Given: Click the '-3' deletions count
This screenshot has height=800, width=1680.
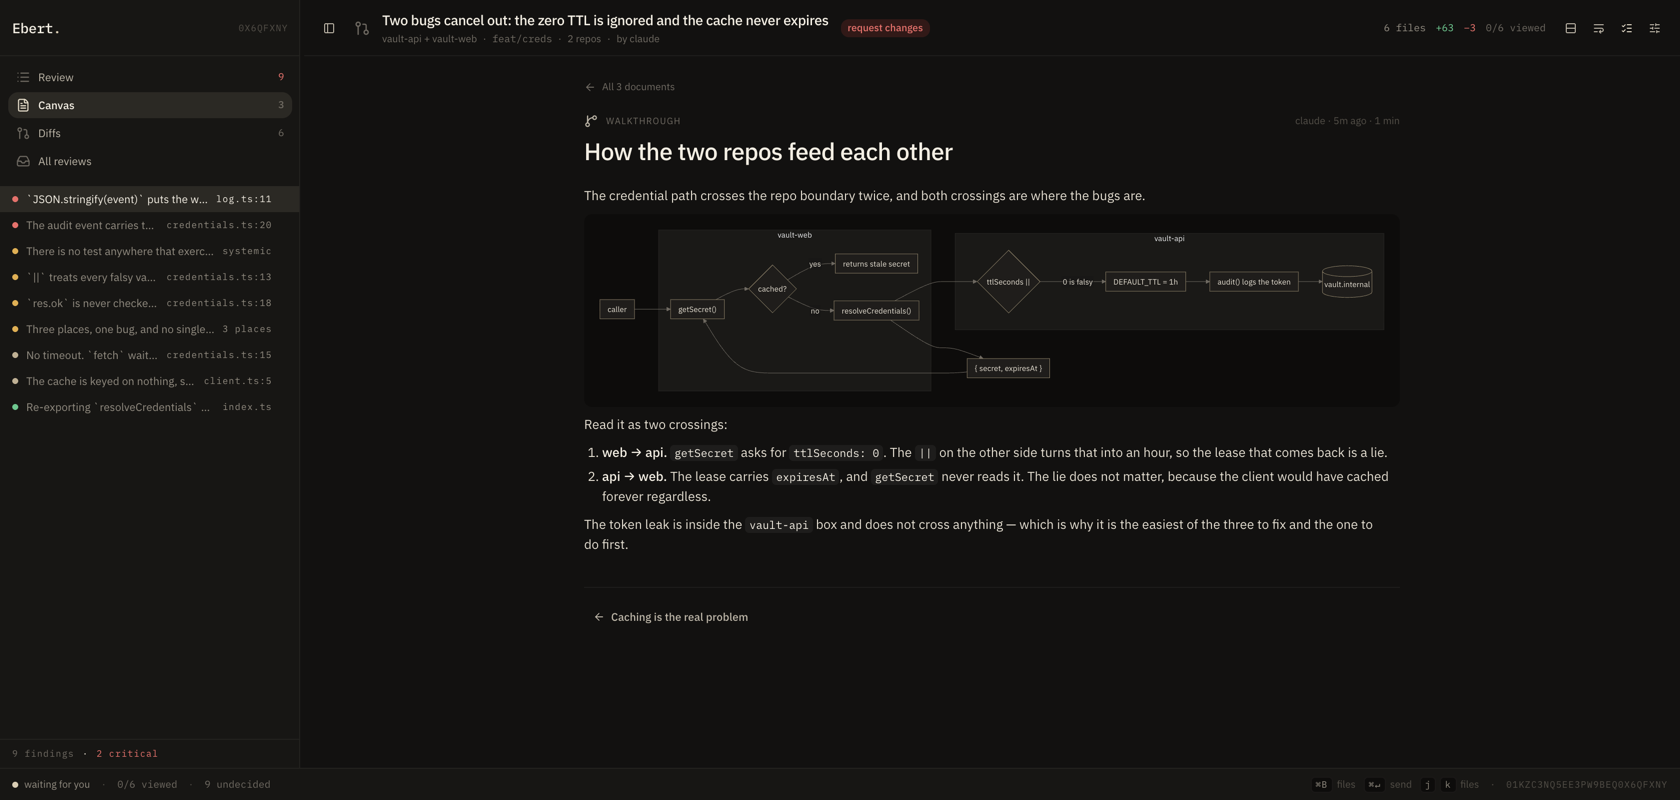Looking at the screenshot, I should (x=1470, y=28).
